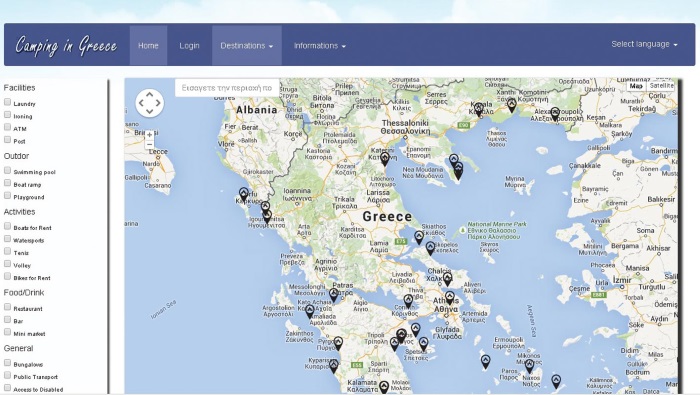Click the camping marker near Pyrgos
The image size is (700, 395).
338,344
